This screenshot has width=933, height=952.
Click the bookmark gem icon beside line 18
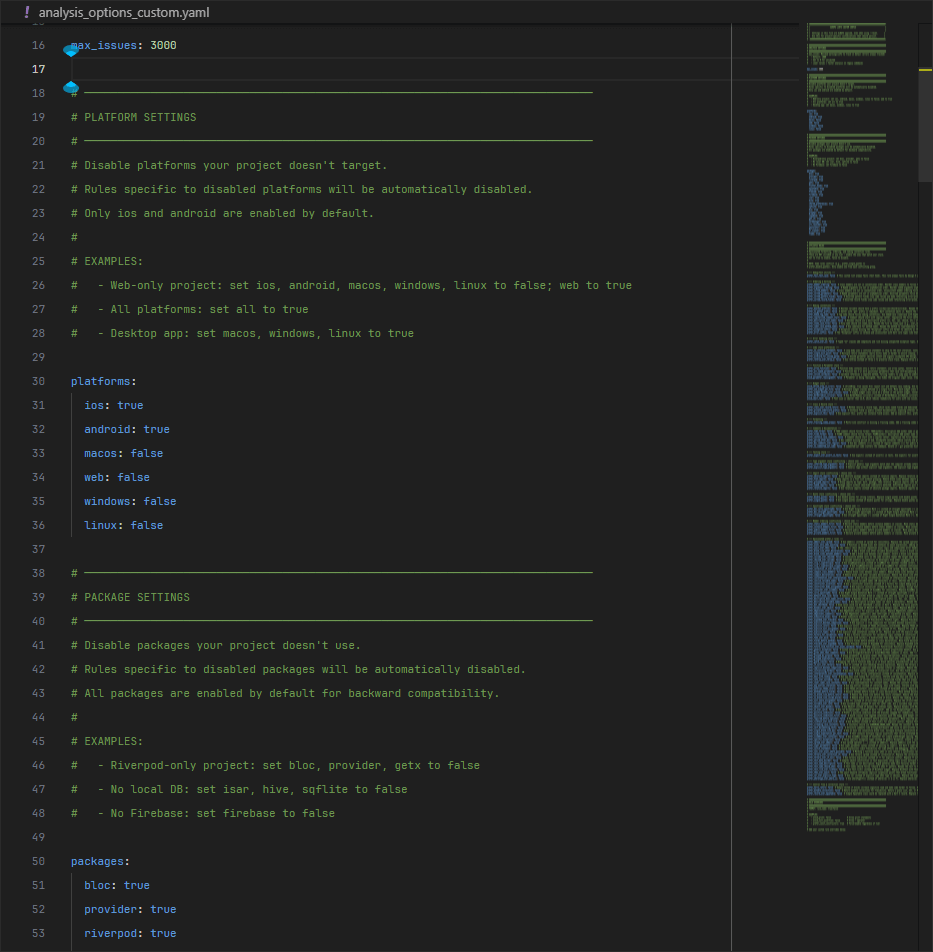[70, 89]
